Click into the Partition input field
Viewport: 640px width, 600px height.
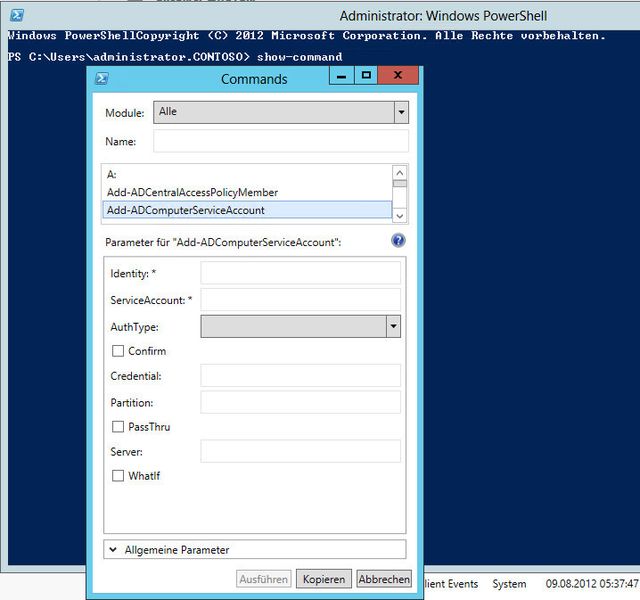click(300, 402)
